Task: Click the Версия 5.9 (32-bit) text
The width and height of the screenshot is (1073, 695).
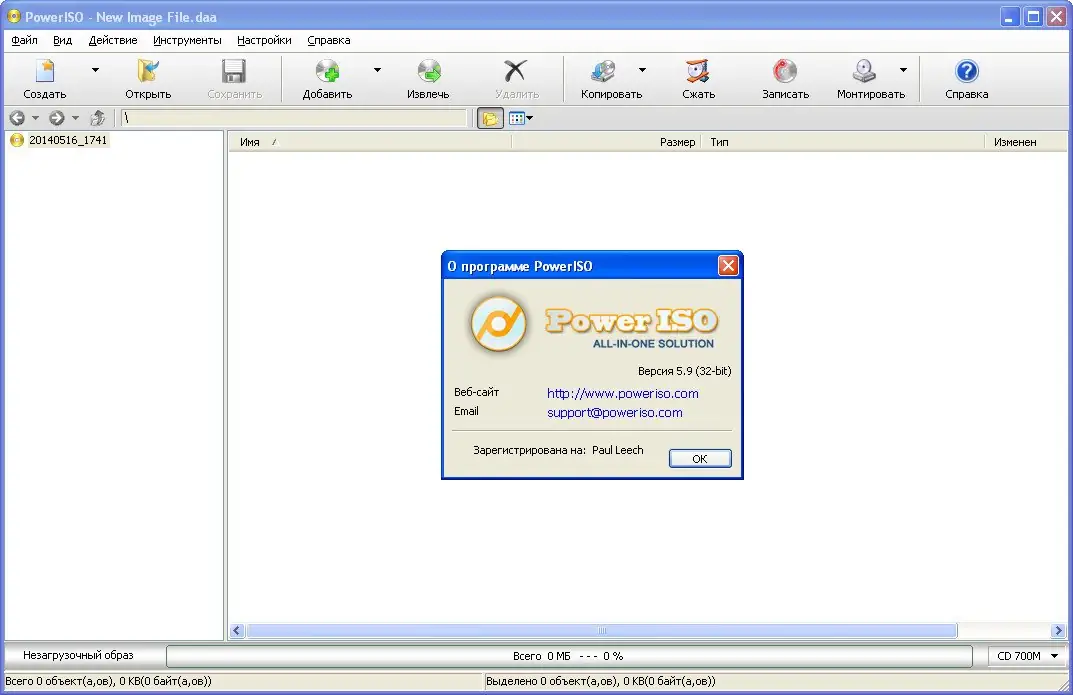Action: coord(684,371)
